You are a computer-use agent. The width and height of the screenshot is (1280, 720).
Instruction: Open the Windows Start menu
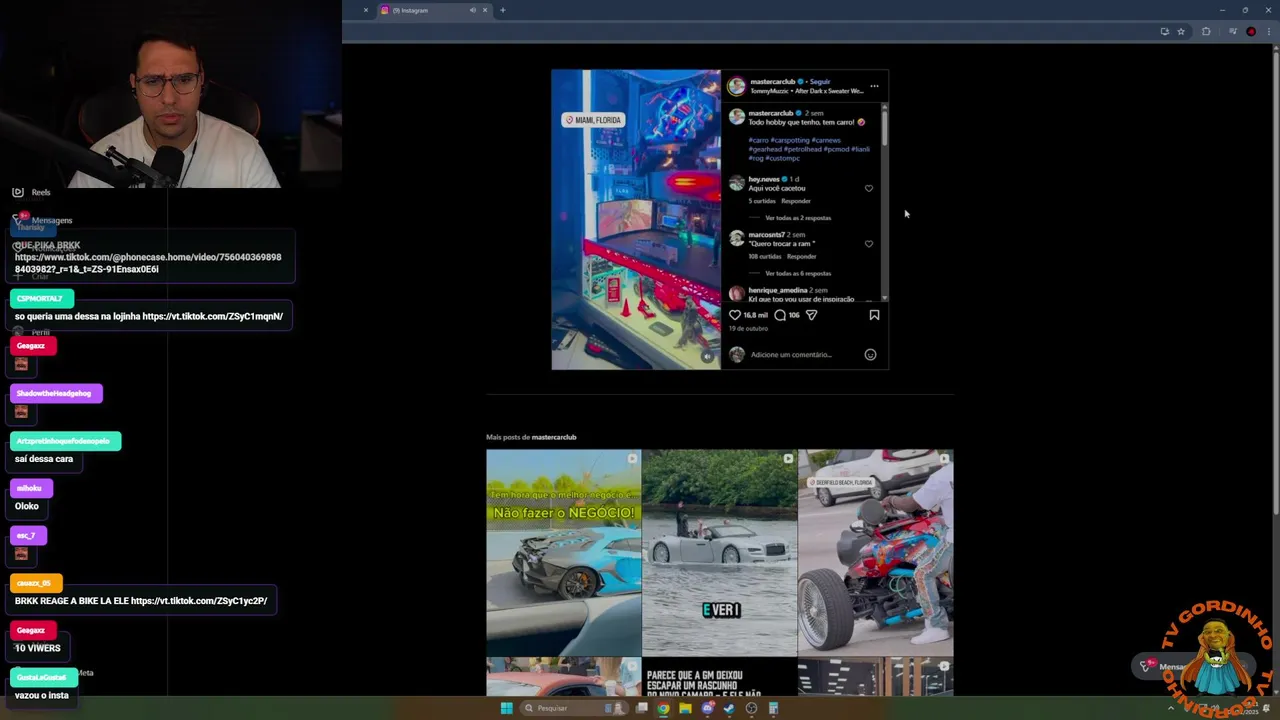[x=506, y=708]
